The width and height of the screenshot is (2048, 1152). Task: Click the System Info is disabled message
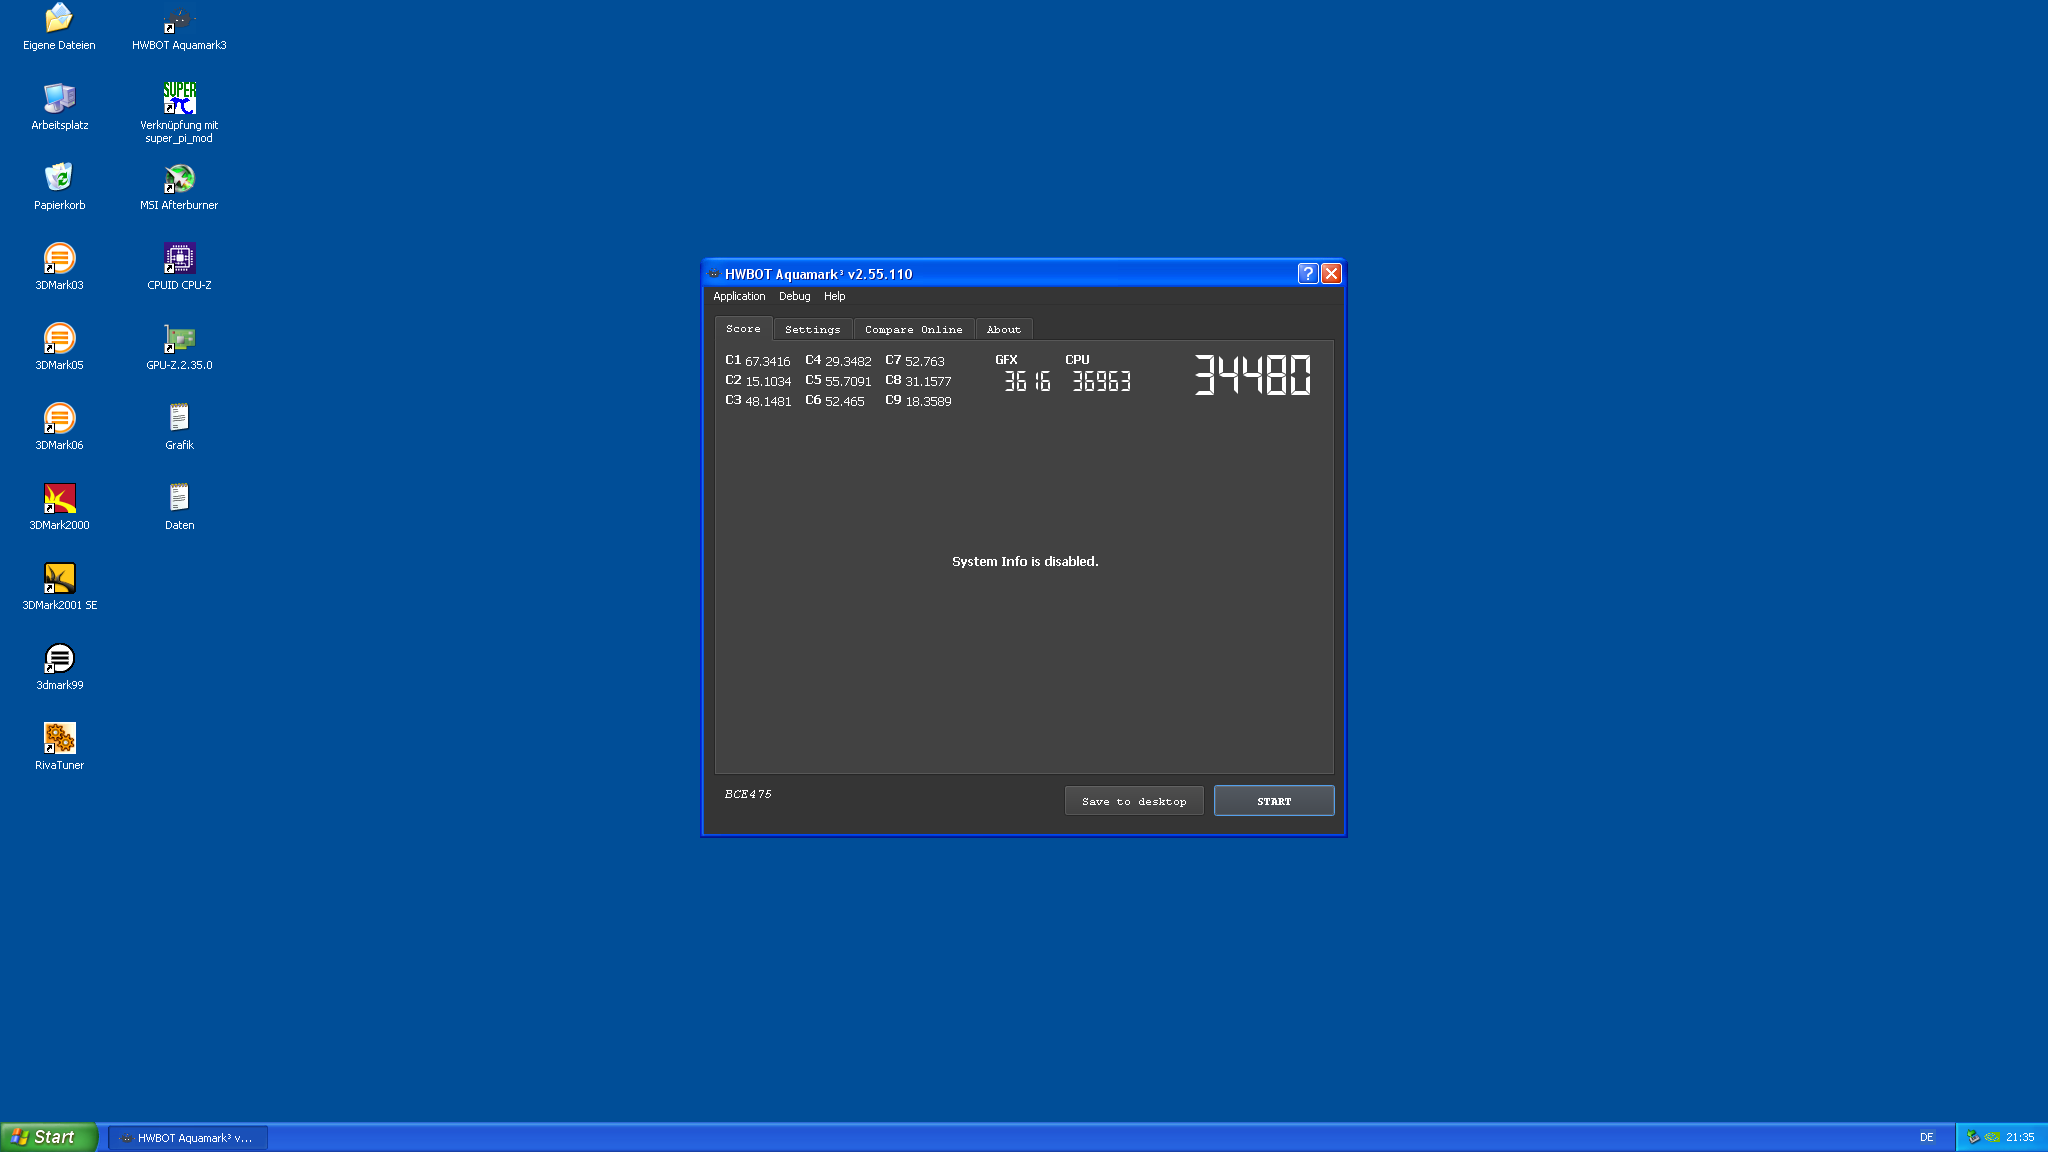point(1025,562)
